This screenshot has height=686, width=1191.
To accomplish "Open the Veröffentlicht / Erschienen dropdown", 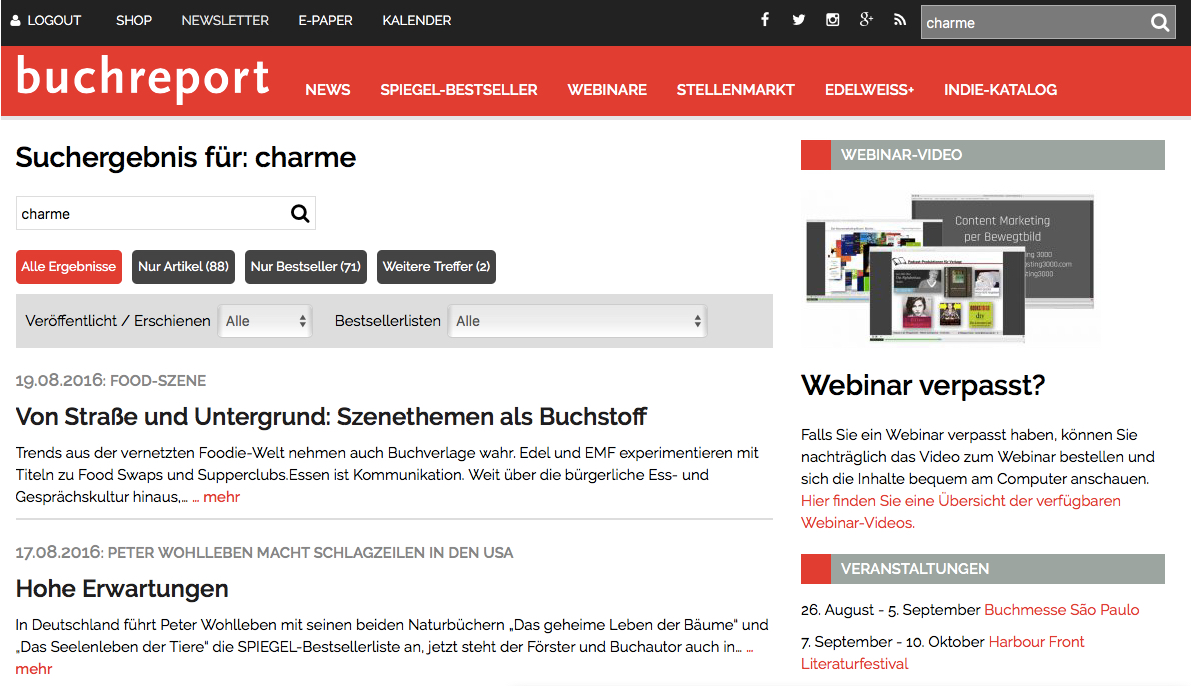I will pyautogui.click(x=265, y=321).
